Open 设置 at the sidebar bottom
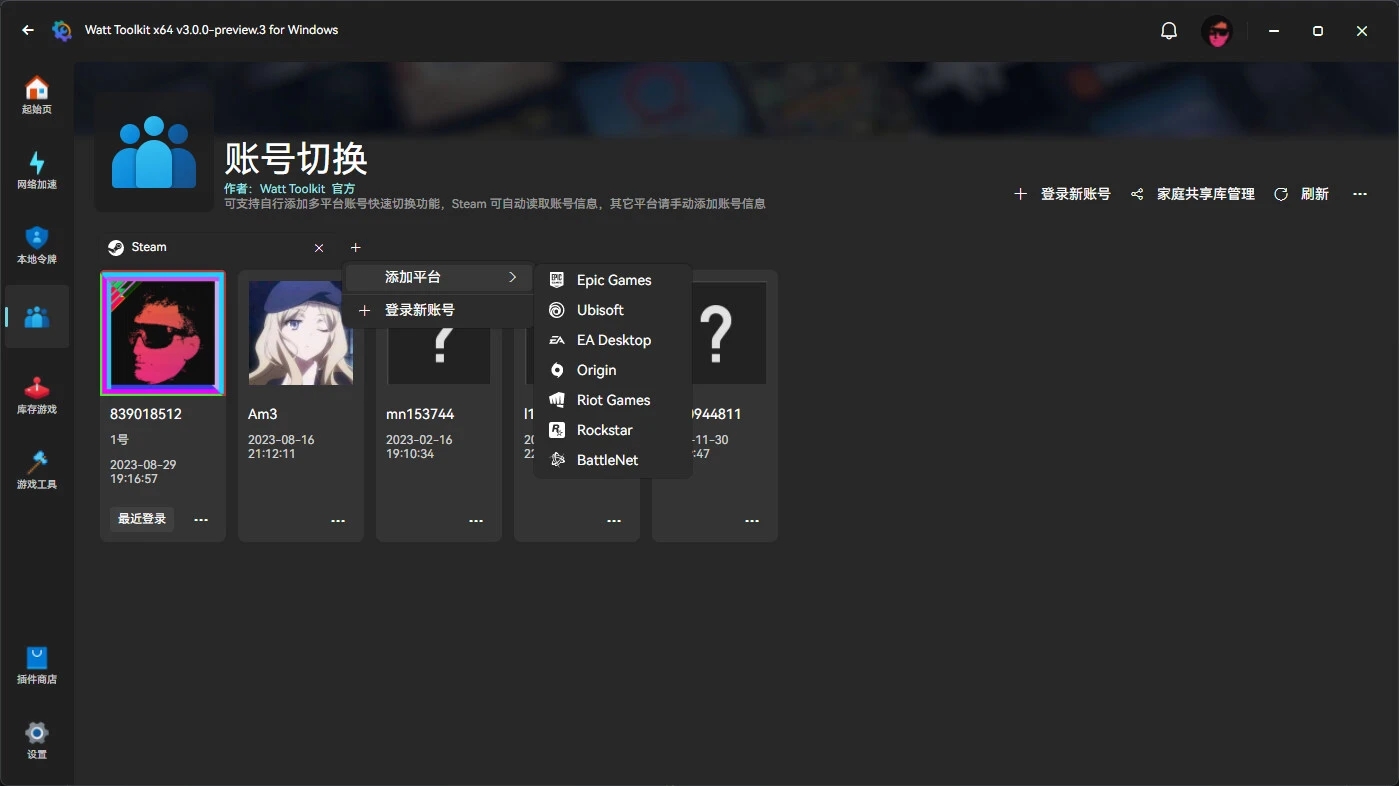Image resolution: width=1399 pixels, height=786 pixels. pyautogui.click(x=36, y=740)
